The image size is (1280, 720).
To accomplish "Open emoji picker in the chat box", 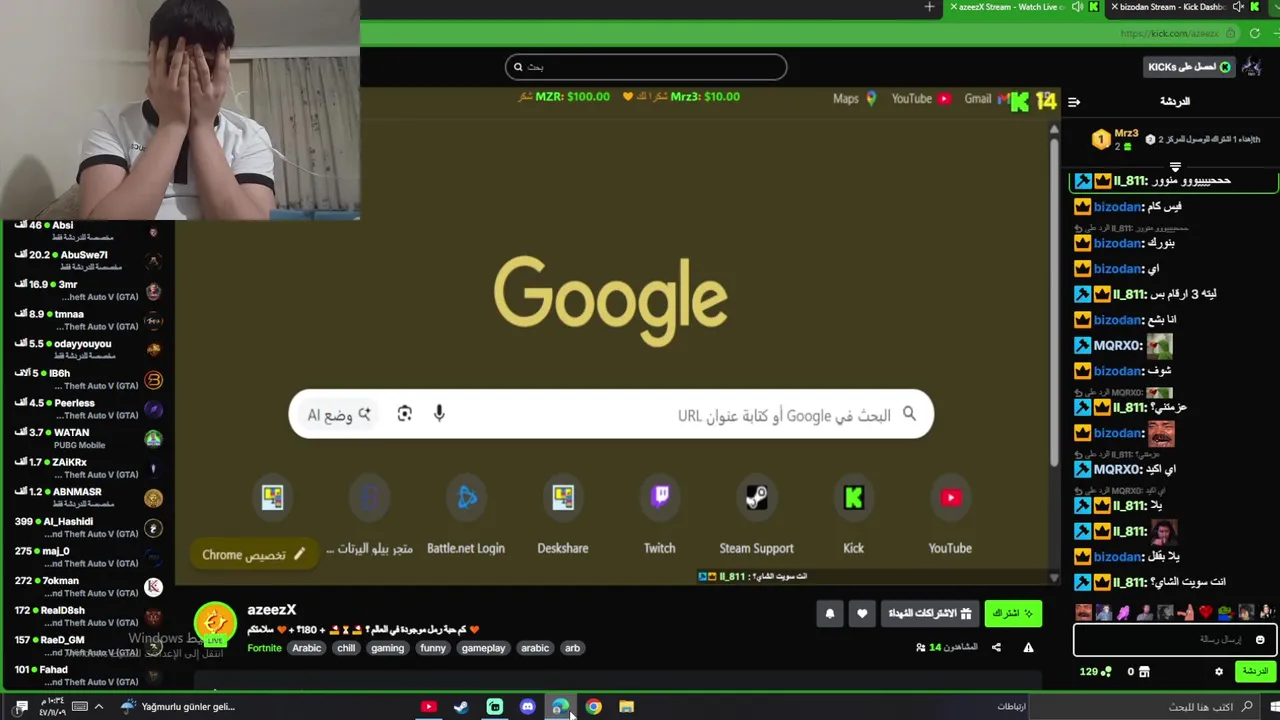I will click(1260, 640).
